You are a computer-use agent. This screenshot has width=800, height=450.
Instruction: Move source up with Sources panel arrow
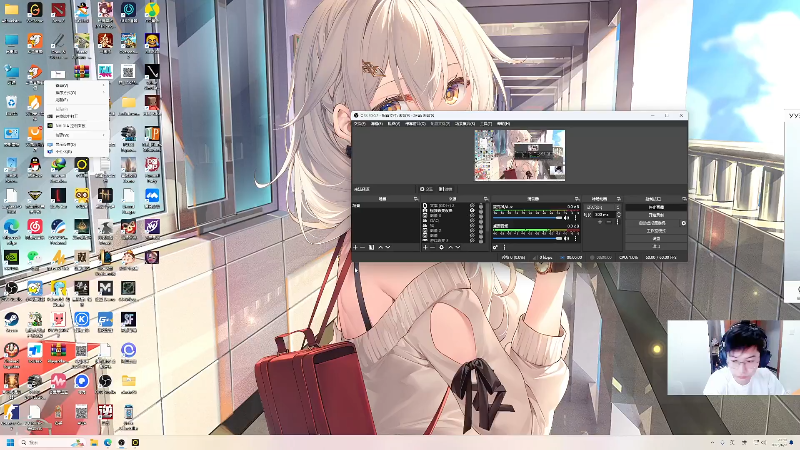click(451, 247)
